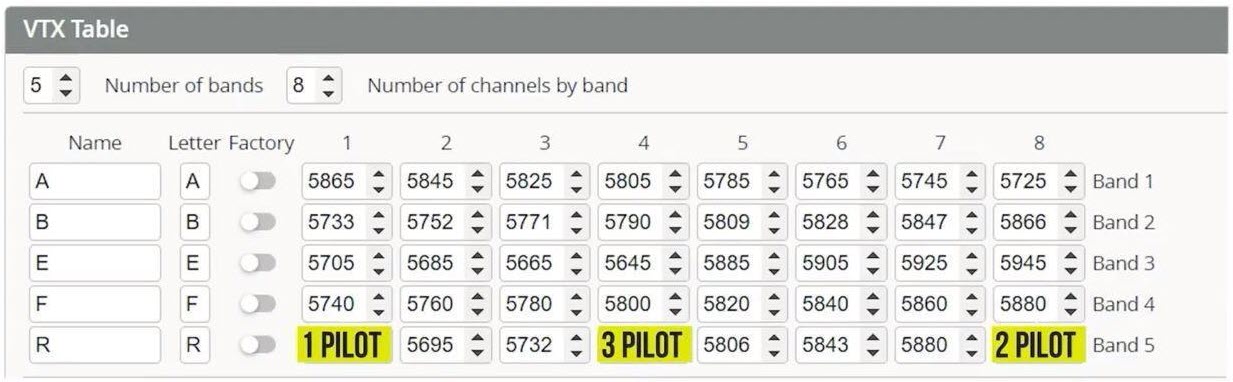Click the channels by band stepper arrows
1233x382 pixels.
click(329, 85)
